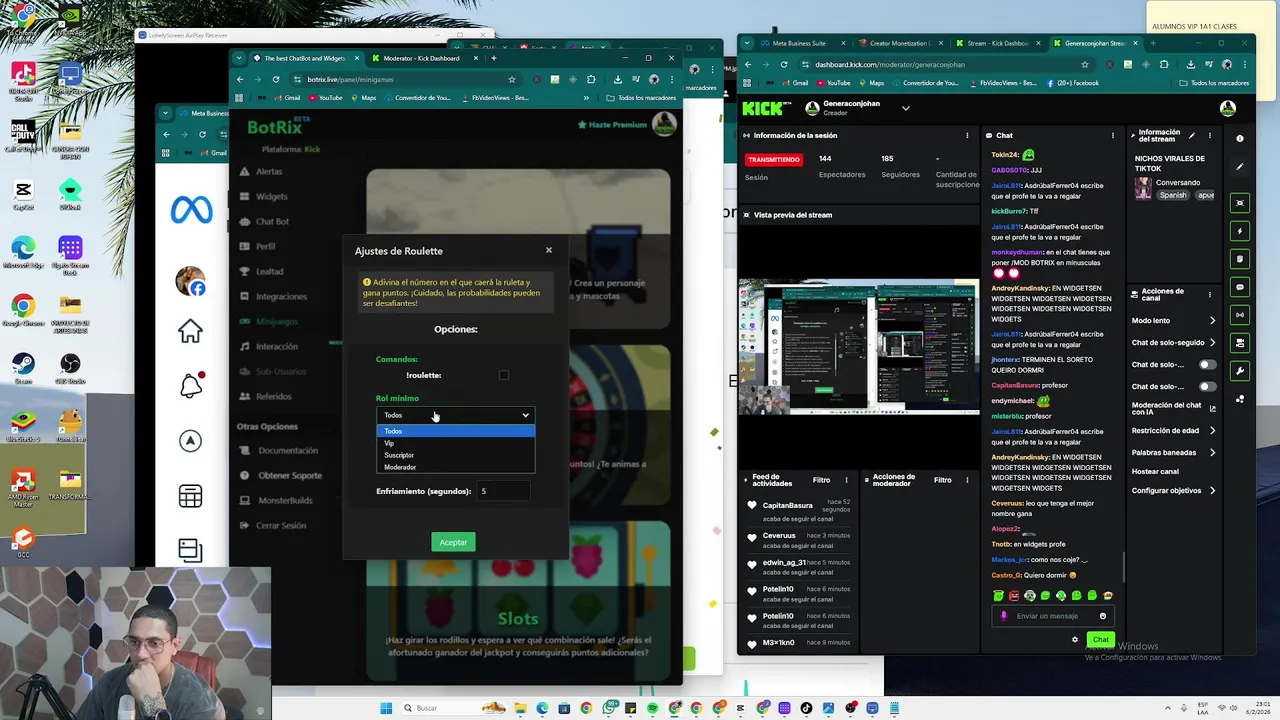1280x720 pixels.
Task: Open the Steam desktop shortcut
Action: coord(22,368)
